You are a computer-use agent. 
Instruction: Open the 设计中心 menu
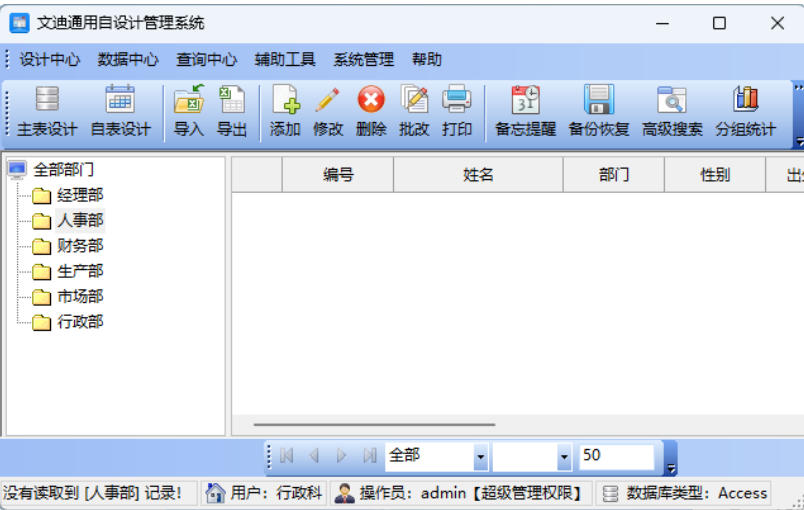click(x=50, y=59)
